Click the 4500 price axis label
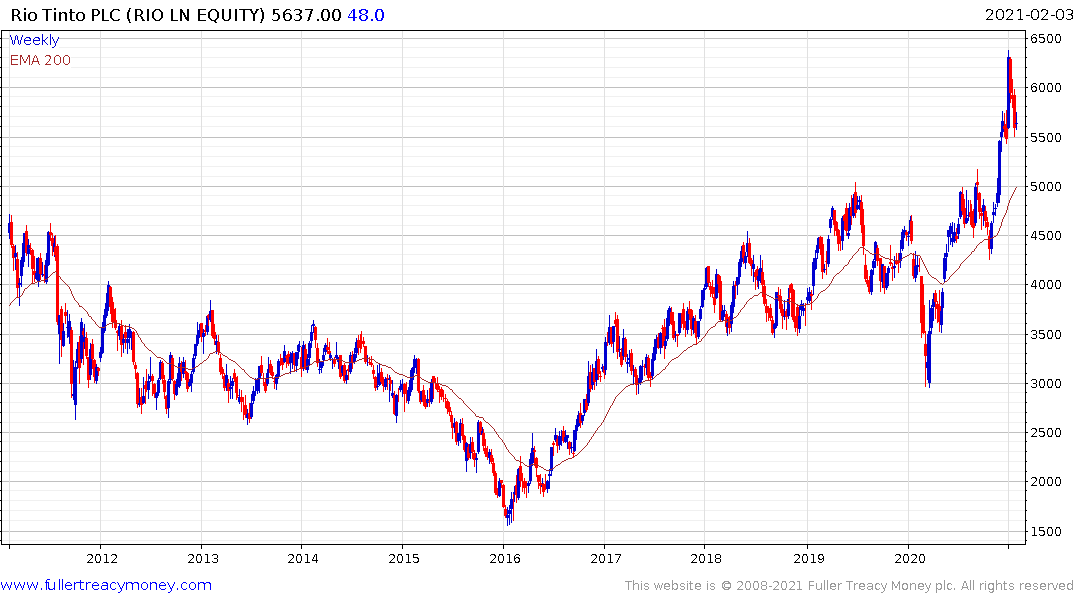This screenshot has height=600, width=1075. pyautogui.click(x=1046, y=236)
